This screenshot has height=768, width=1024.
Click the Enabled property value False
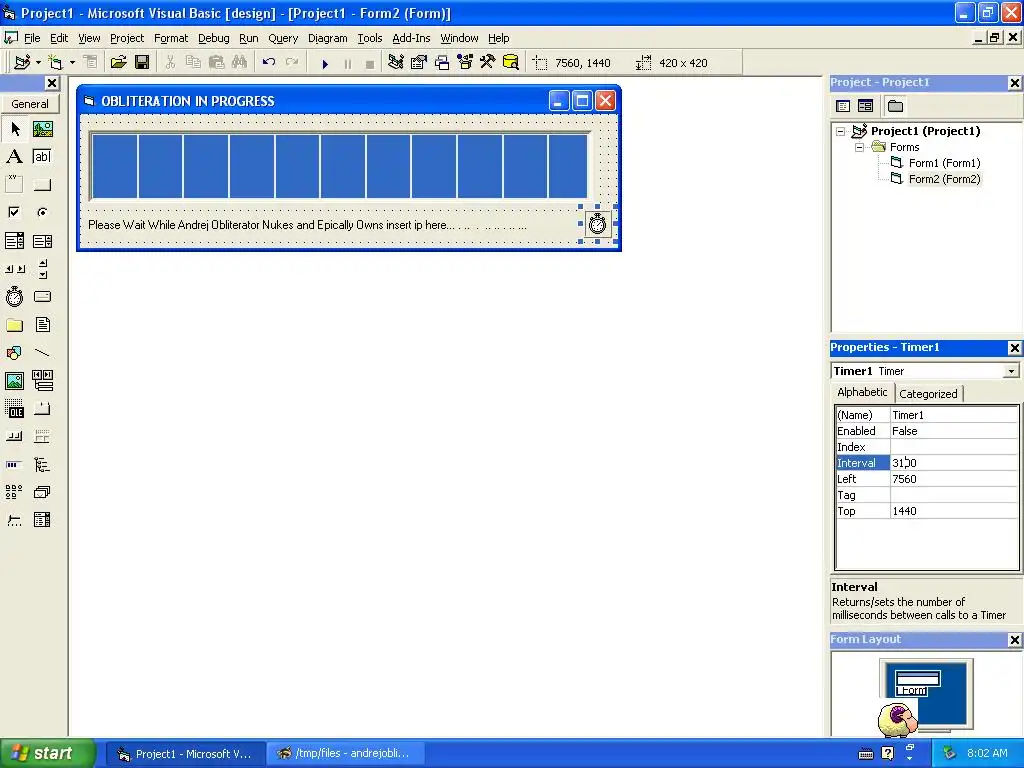pos(953,431)
